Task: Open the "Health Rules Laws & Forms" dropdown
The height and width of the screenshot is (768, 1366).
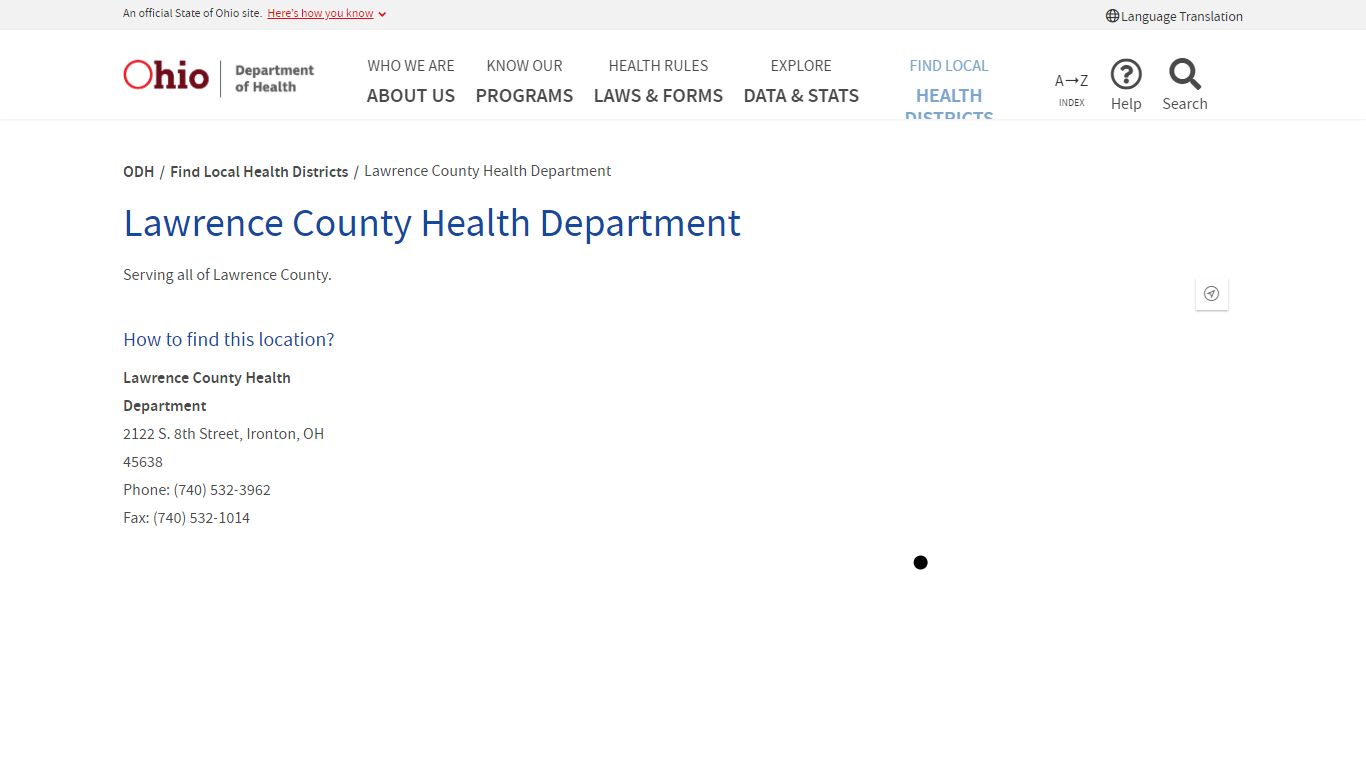Action: 658,80
